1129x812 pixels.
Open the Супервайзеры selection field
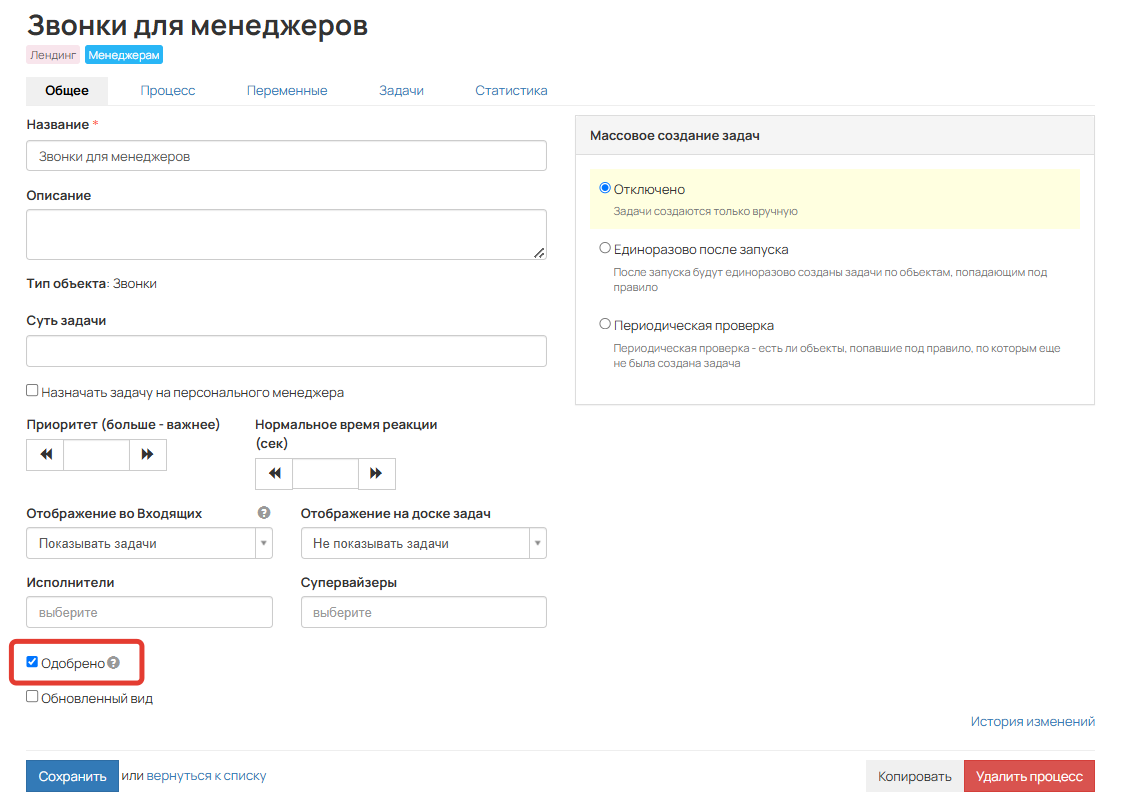click(424, 611)
